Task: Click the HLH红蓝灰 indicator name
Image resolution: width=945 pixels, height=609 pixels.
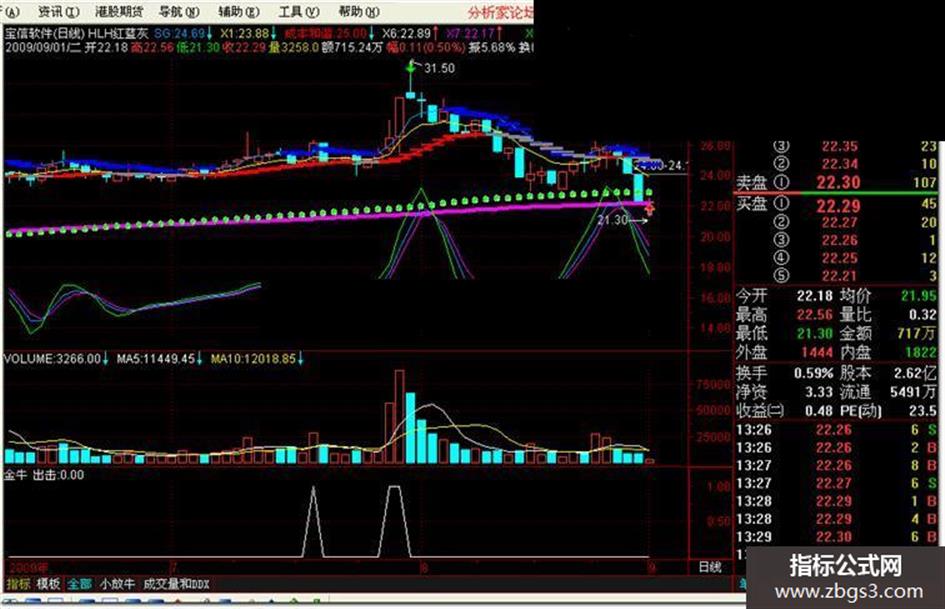Action: (118, 33)
